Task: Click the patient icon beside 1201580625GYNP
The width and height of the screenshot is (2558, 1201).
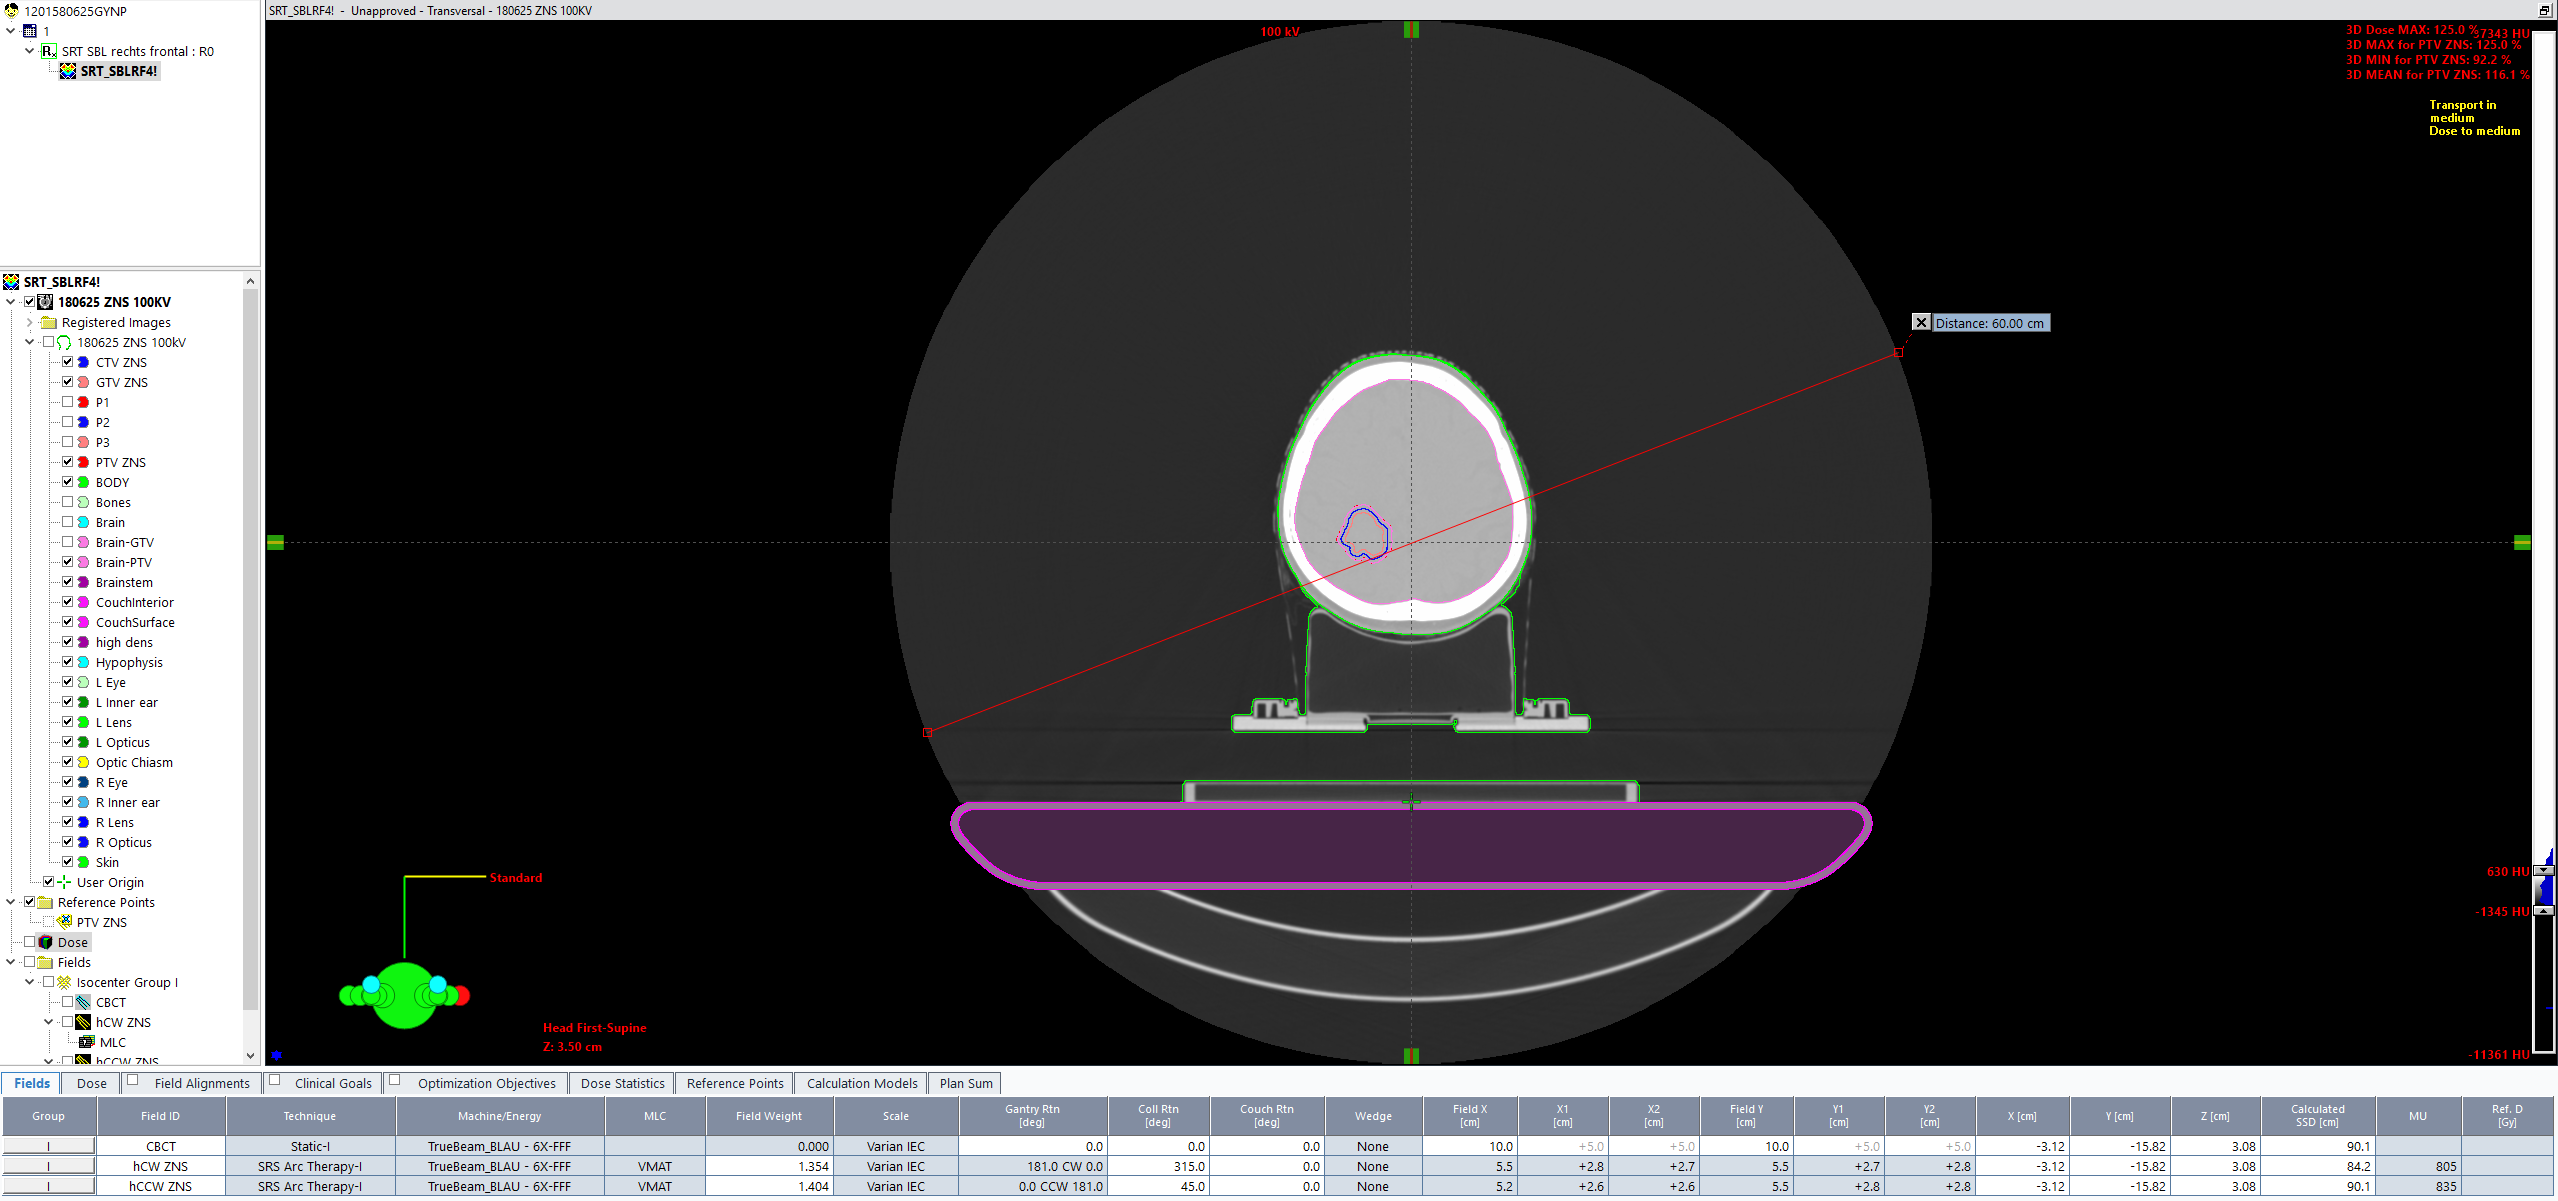Action: (11, 11)
